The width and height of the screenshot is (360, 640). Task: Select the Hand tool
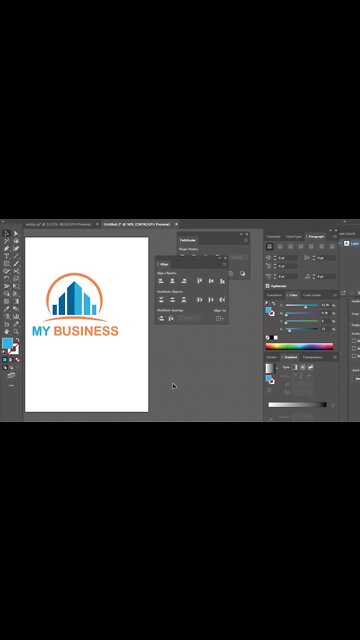(7, 331)
